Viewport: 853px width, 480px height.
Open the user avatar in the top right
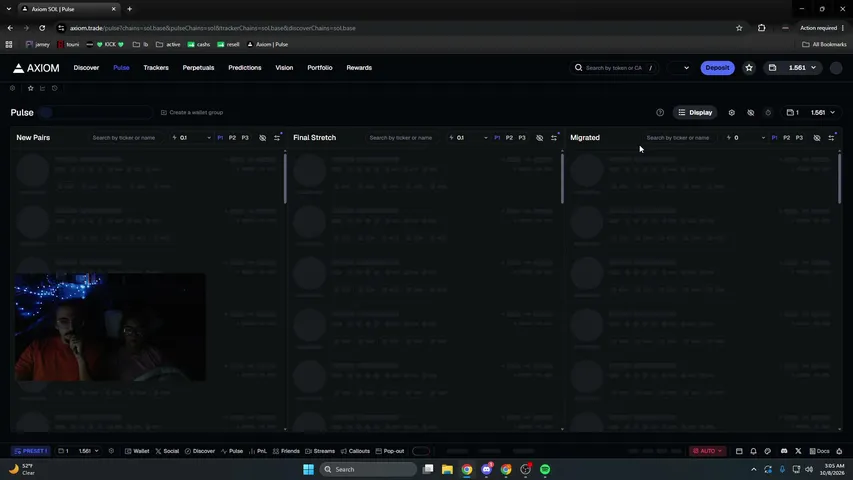(x=836, y=68)
